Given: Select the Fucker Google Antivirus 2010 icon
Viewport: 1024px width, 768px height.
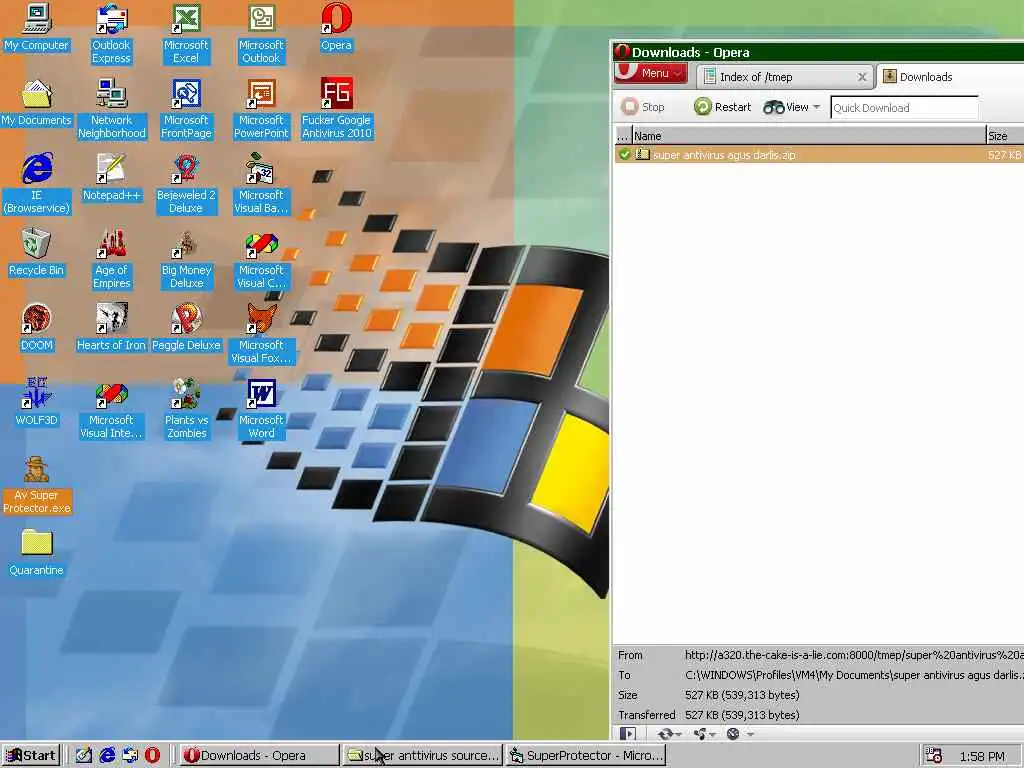Looking at the screenshot, I should (x=336, y=109).
